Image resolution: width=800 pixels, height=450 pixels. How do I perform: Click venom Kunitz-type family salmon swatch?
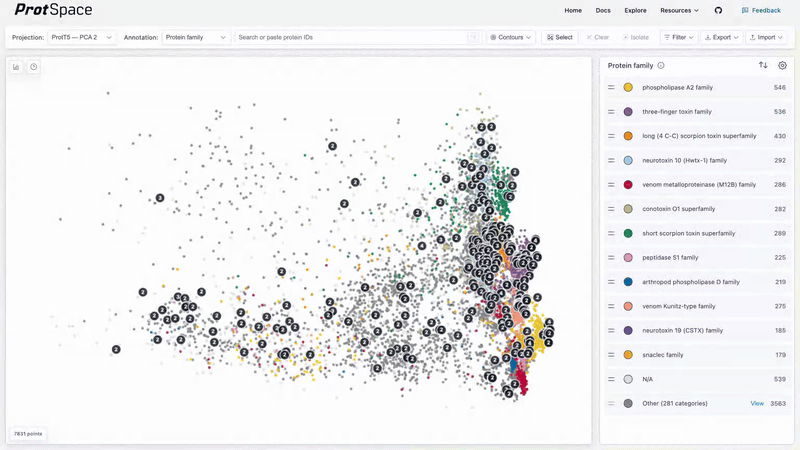tap(628, 306)
